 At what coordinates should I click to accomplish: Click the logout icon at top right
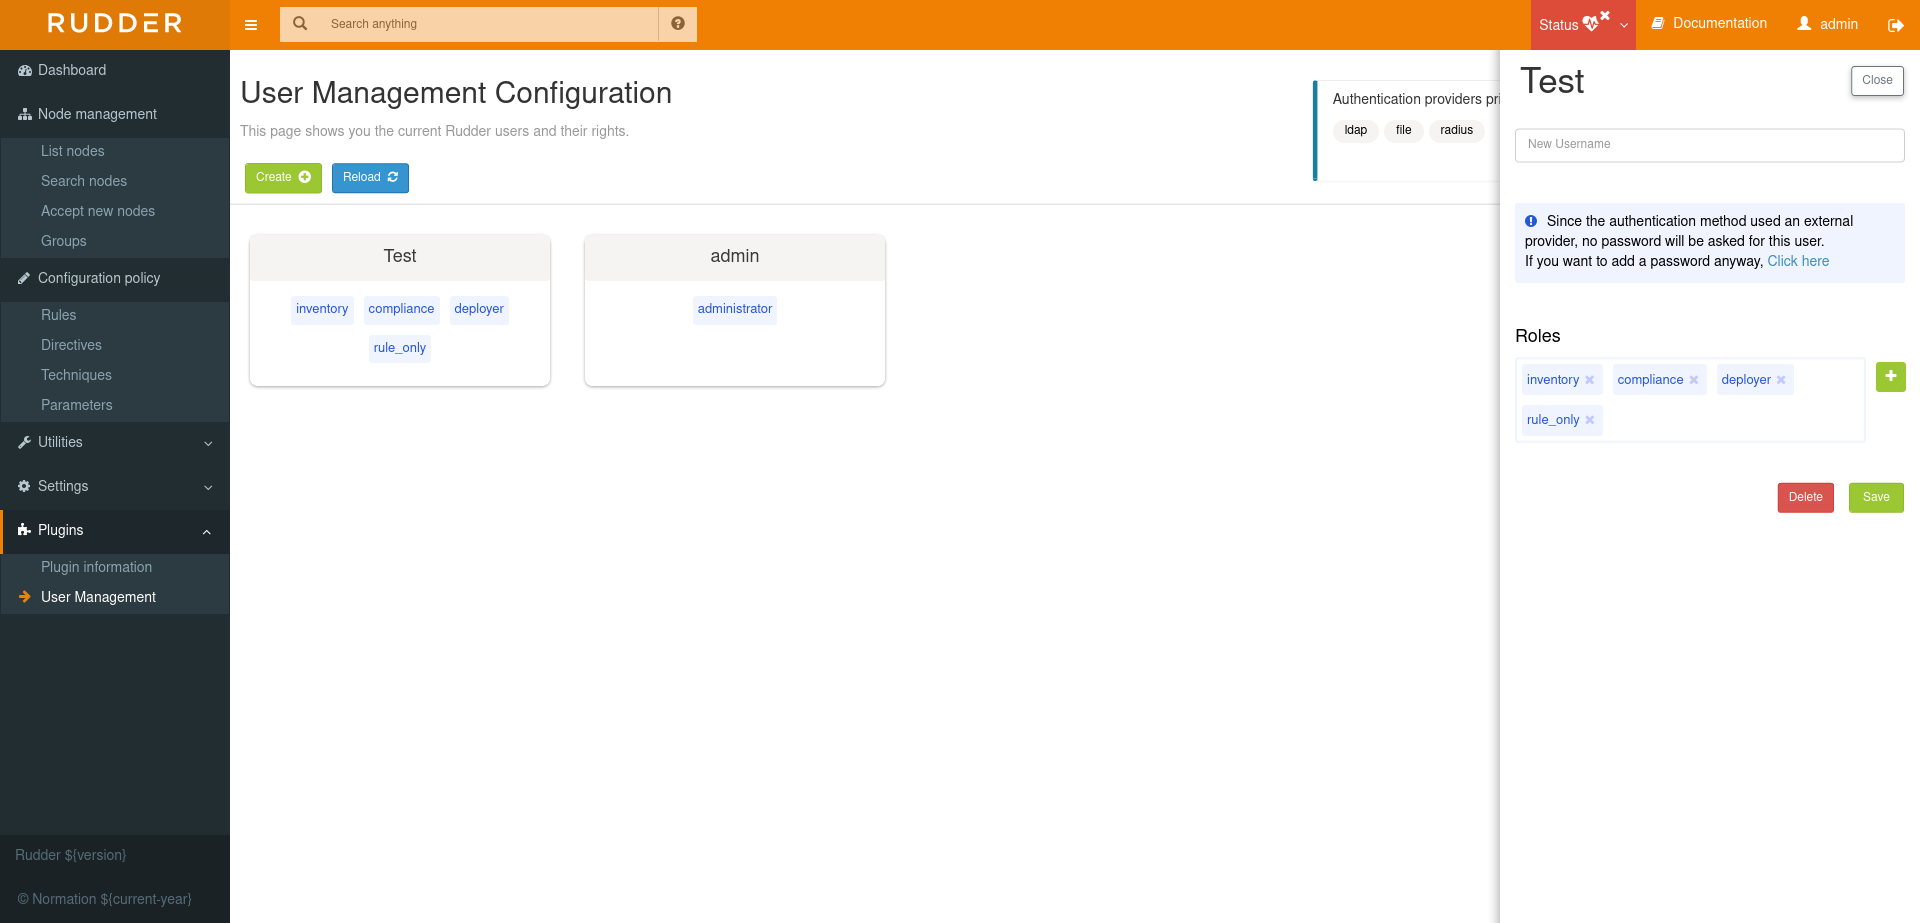pyautogui.click(x=1896, y=24)
